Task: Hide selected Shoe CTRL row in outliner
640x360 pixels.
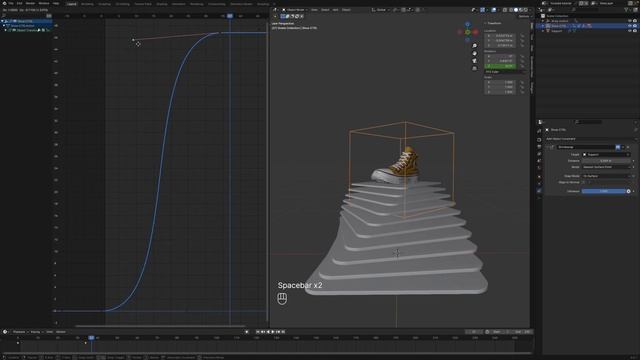Action: (630, 26)
